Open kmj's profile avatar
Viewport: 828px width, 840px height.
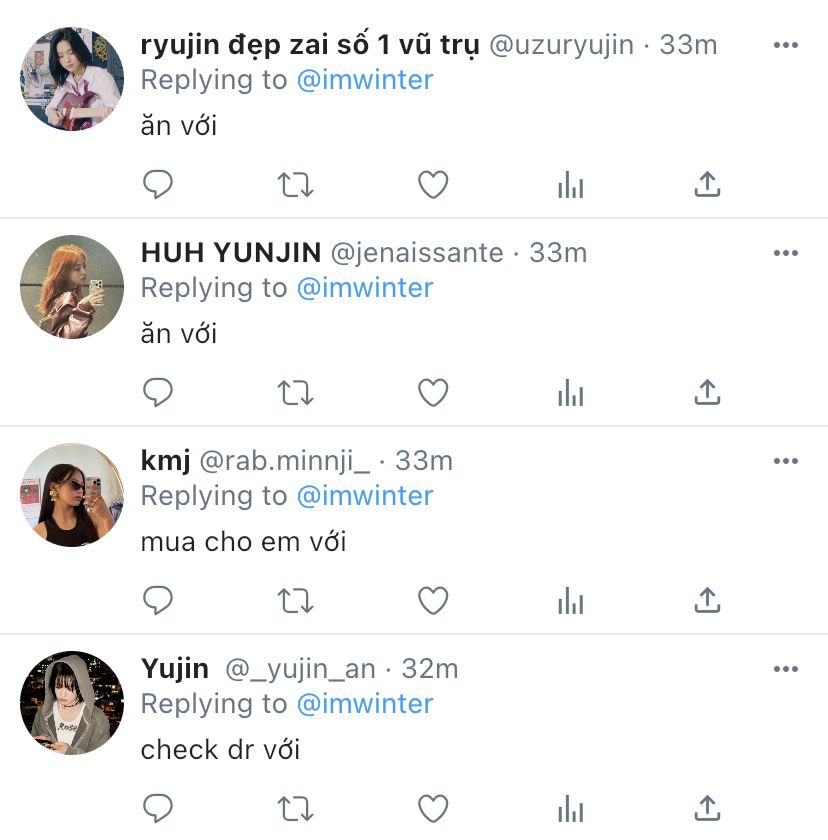click(x=72, y=494)
